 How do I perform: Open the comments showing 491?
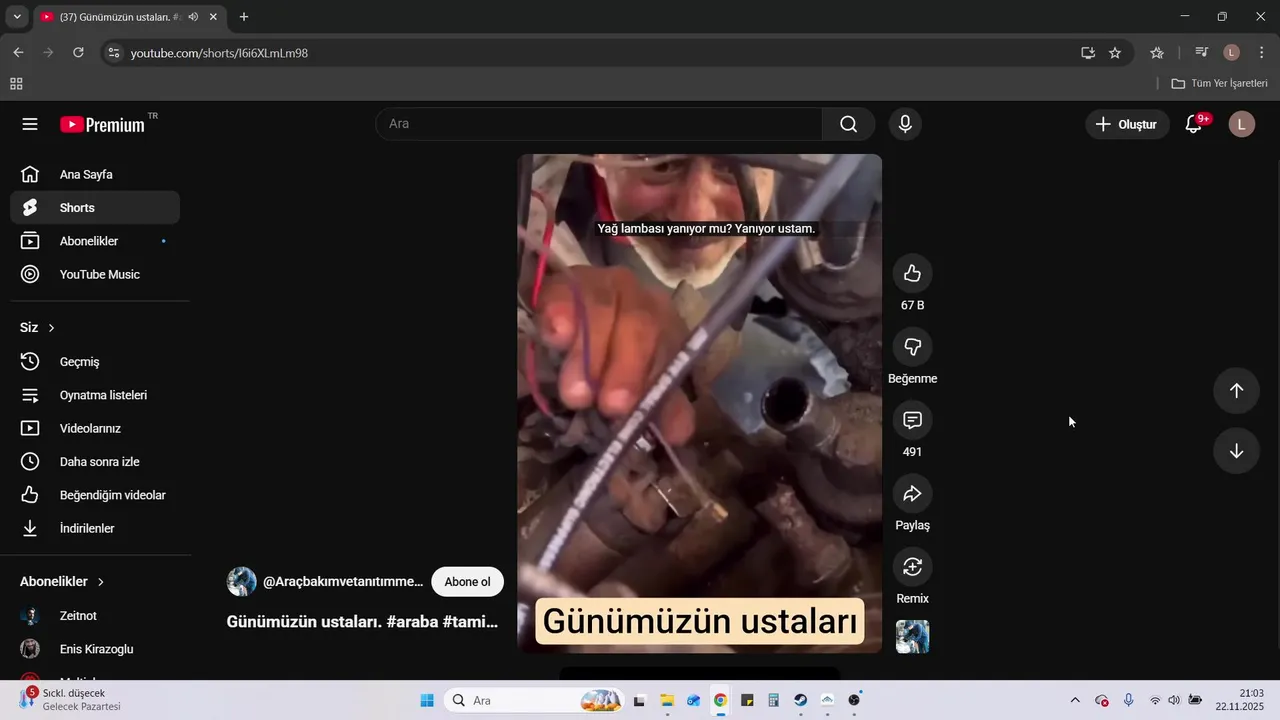pyautogui.click(x=912, y=420)
